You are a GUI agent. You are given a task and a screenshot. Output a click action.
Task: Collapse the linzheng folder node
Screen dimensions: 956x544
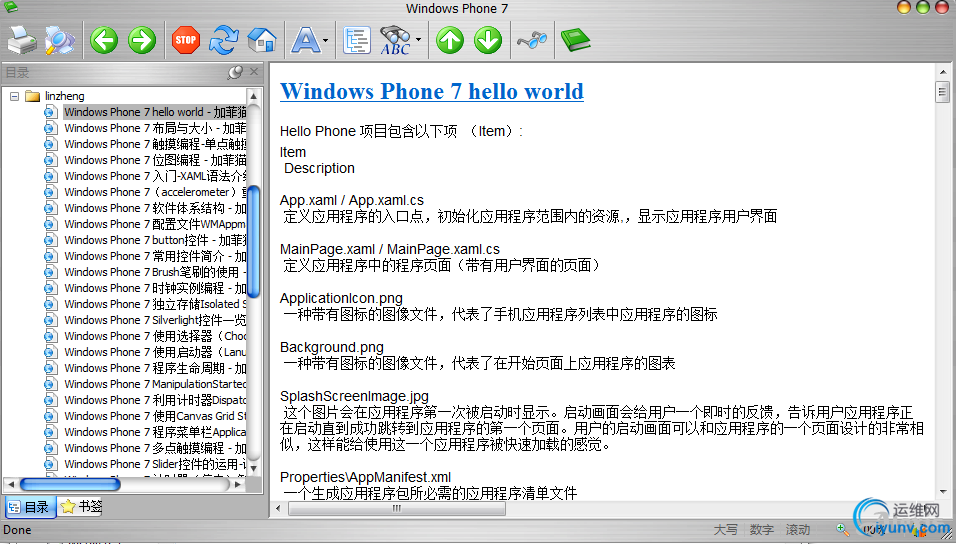click(14, 96)
